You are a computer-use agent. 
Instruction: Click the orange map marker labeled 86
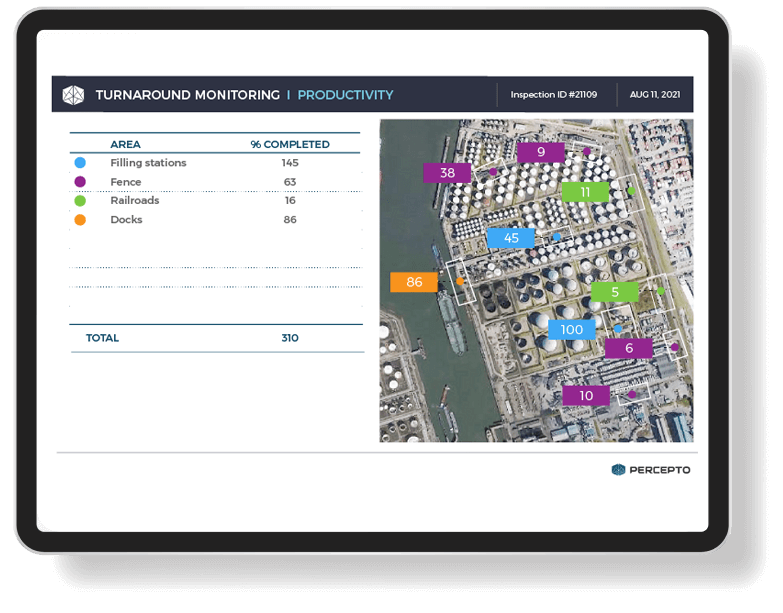414,282
